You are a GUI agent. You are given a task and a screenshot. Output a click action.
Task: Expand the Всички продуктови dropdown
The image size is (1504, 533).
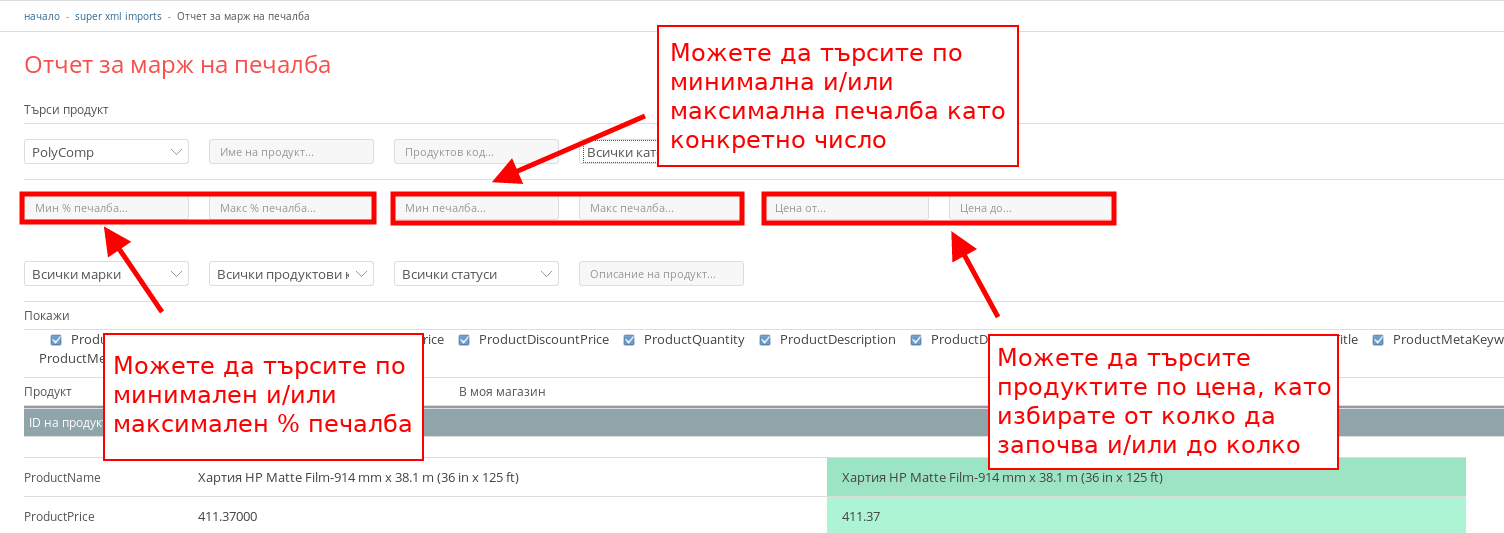(291, 274)
